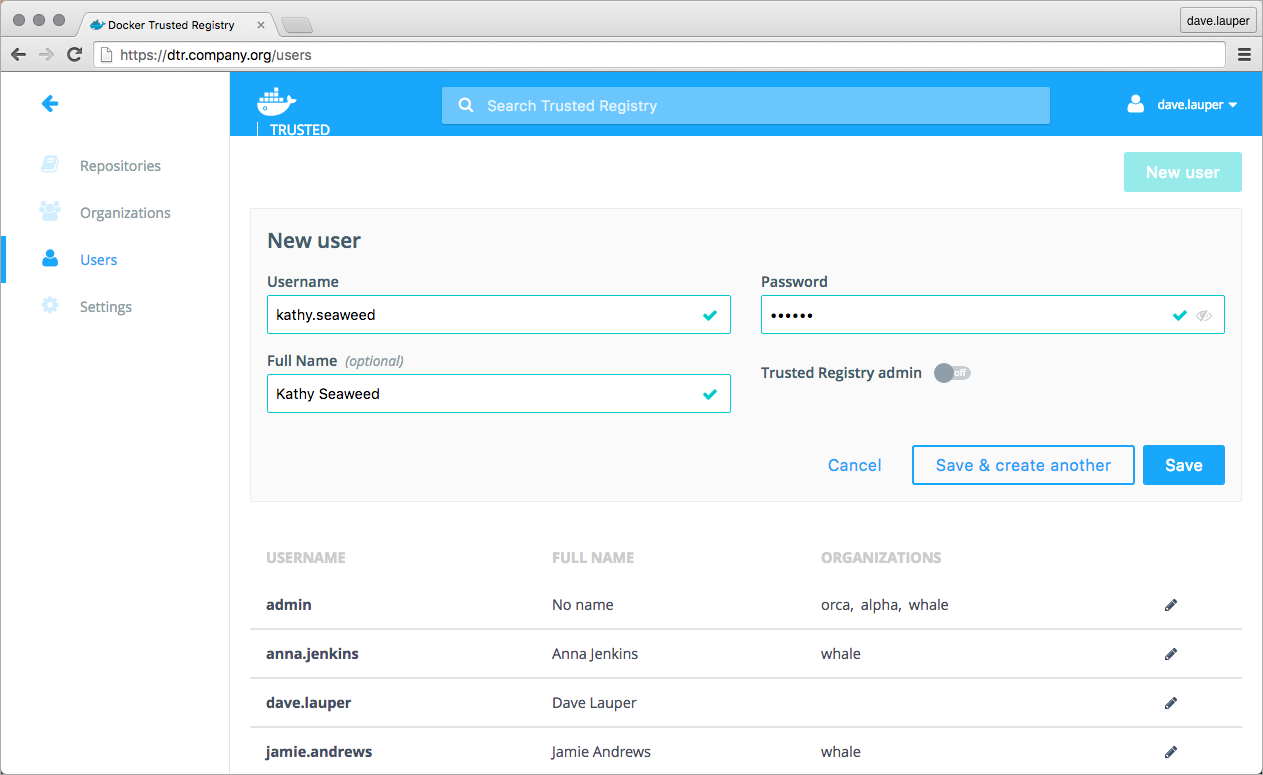Expand the dave.lauper account dropdown
Viewport: 1263px width, 775px height.
coord(1196,105)
